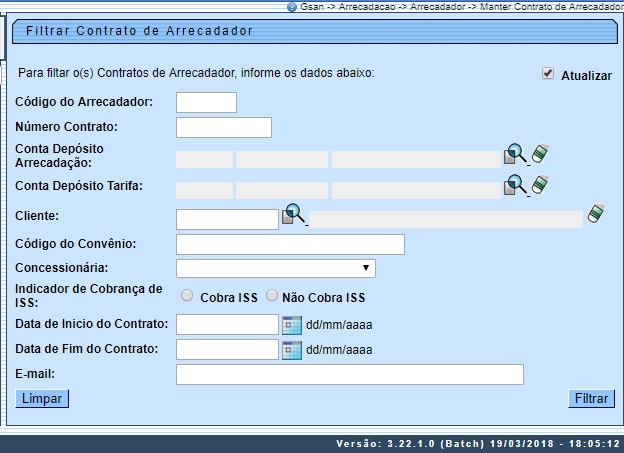Click eraser icon for Conta Depósito Arrecadação
Screen dimensions: 624x453
(540, 154)
